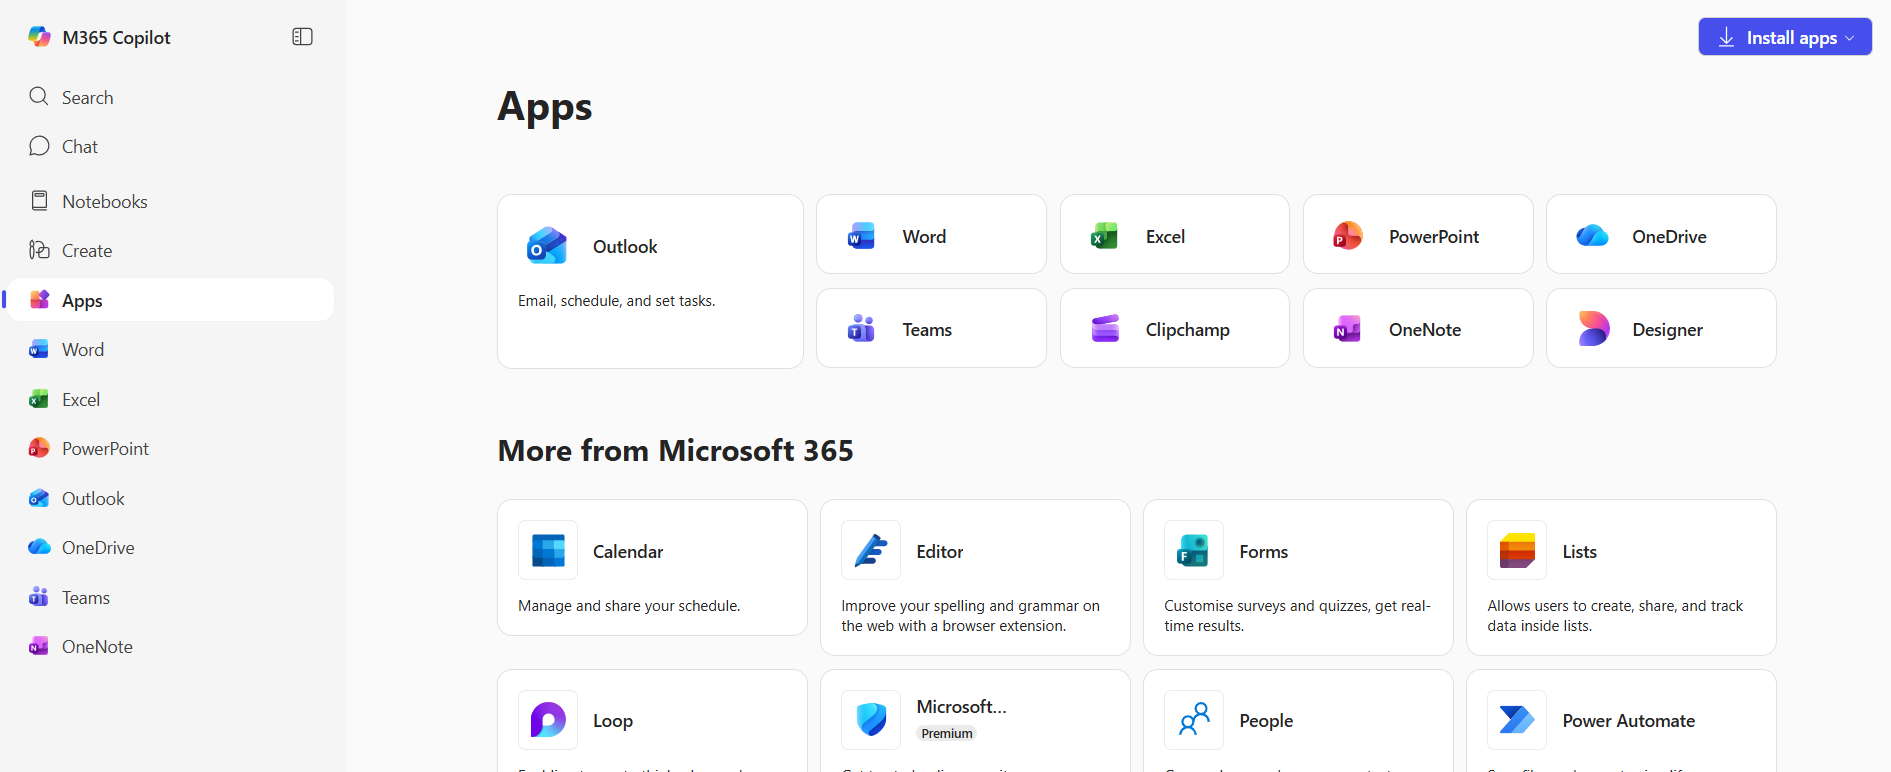This screenshot has height=772, width=1891.
Task: Open the People app card
Action: (x=1298, y=721)
